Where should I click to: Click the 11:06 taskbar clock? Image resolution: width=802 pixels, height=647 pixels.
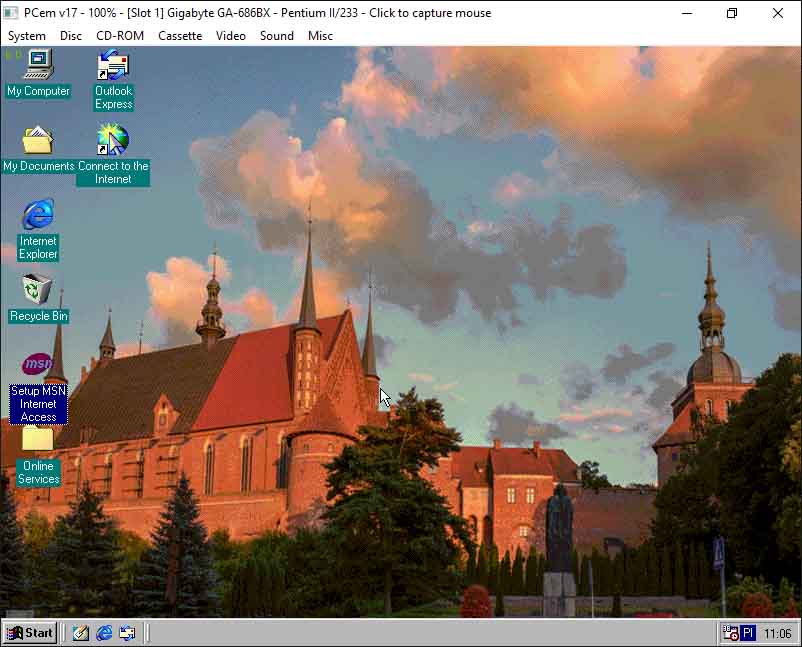tap(777, 634)
